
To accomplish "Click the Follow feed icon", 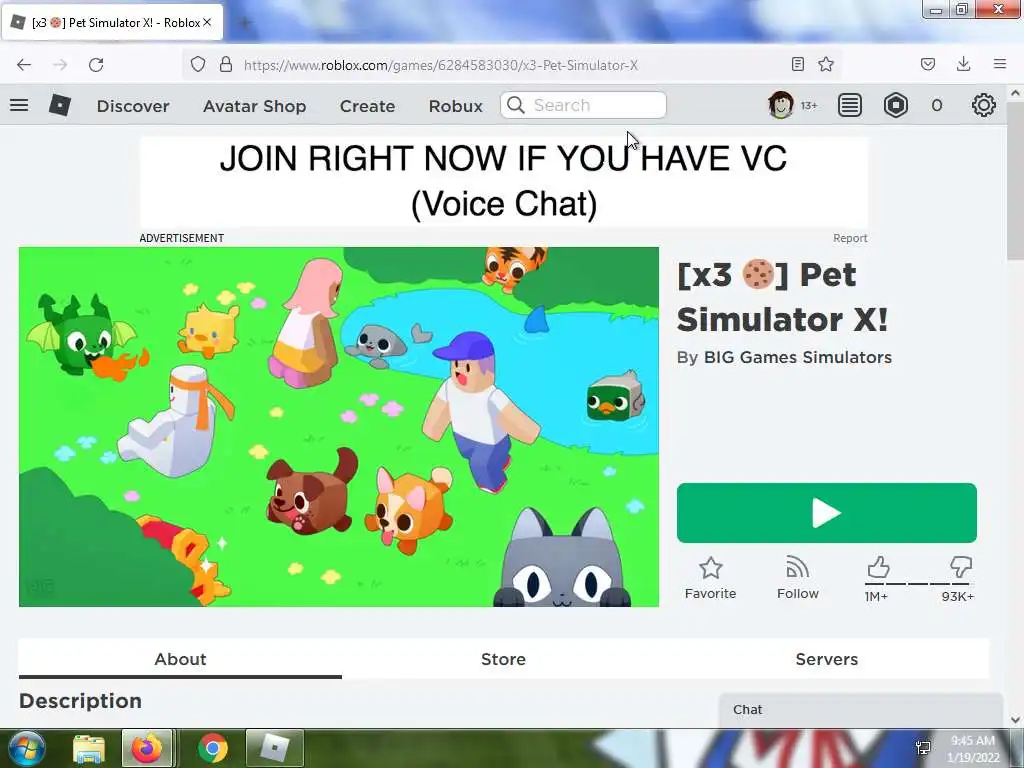I will point(797,568).
